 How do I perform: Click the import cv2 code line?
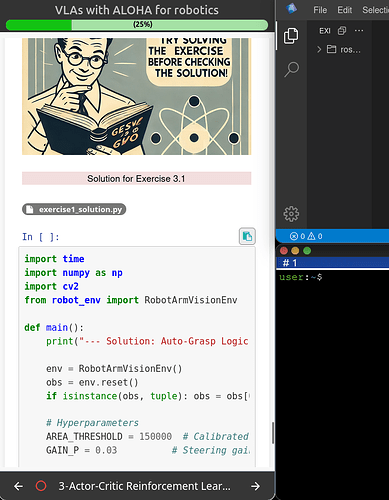(x=51, y=286)
